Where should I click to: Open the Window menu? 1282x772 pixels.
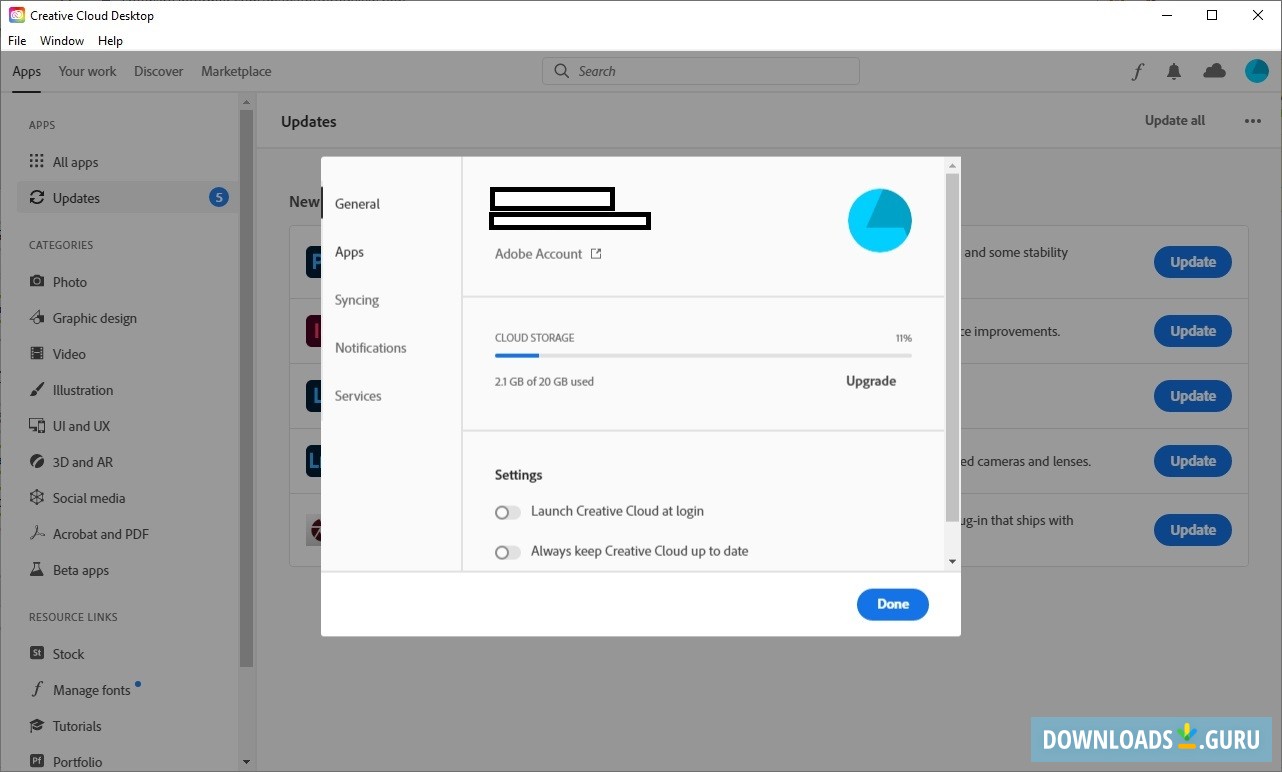tap(61, 40)
